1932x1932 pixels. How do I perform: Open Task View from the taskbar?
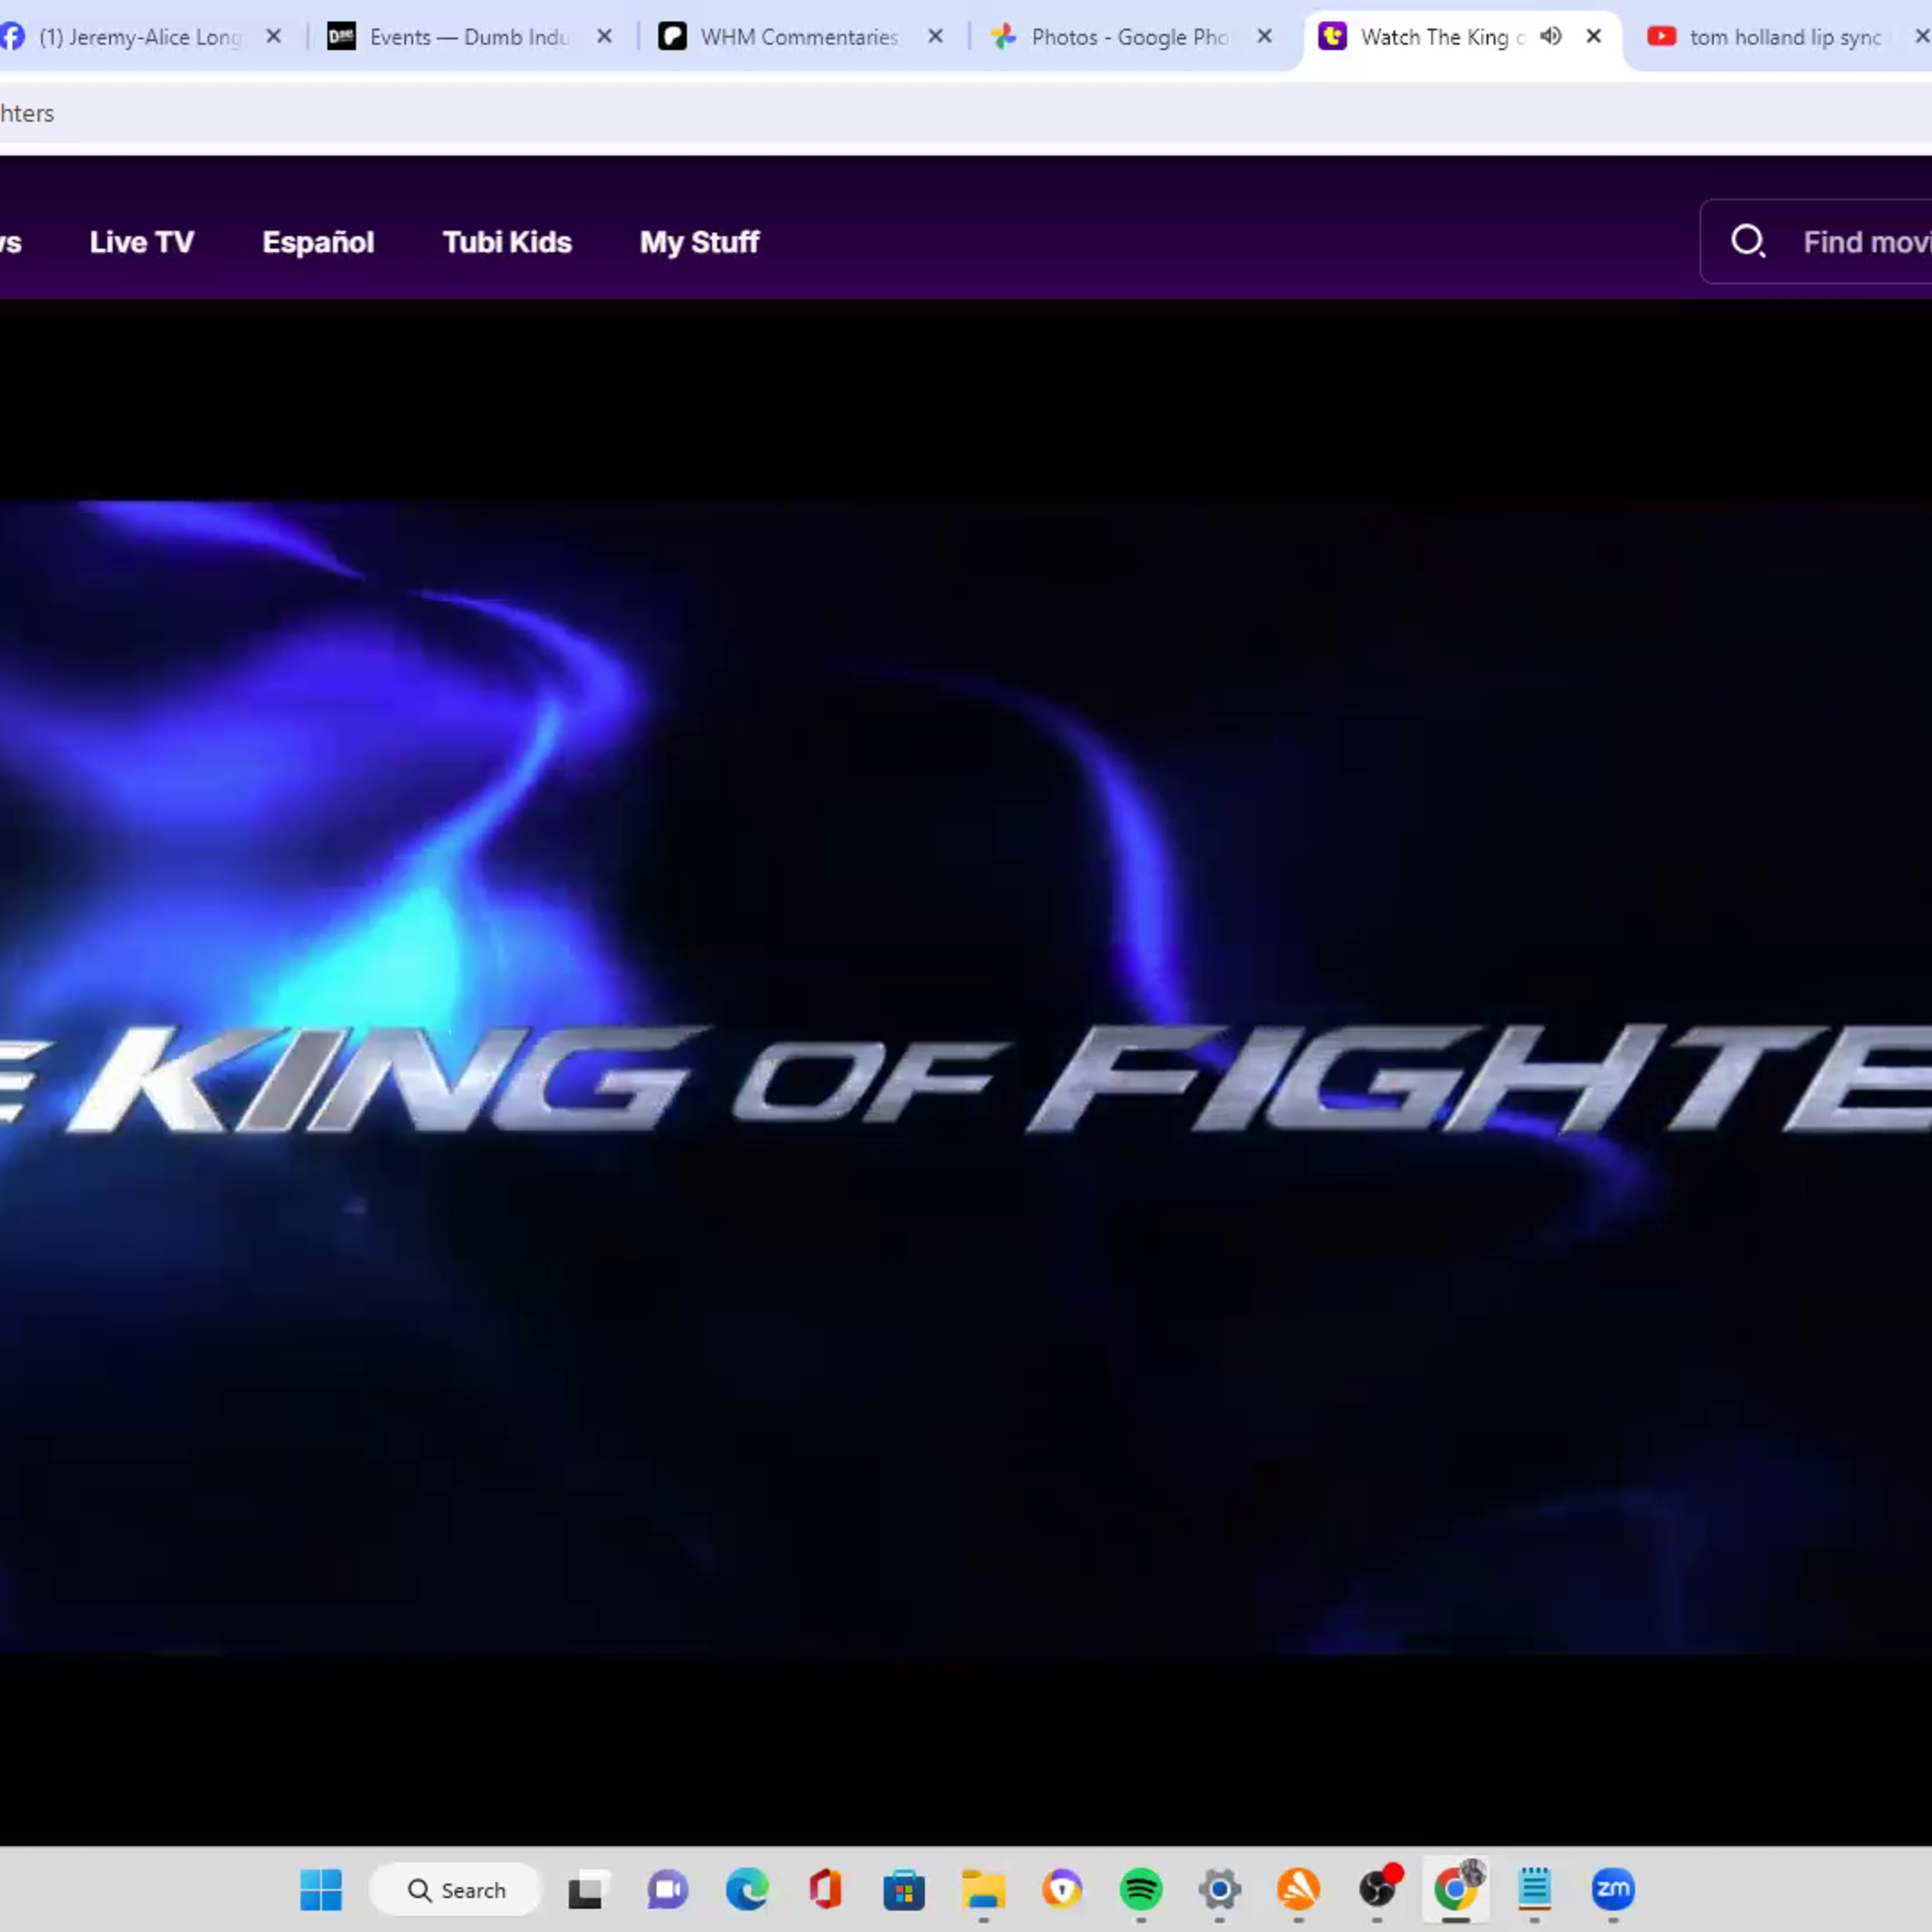tap(588, 1889)
